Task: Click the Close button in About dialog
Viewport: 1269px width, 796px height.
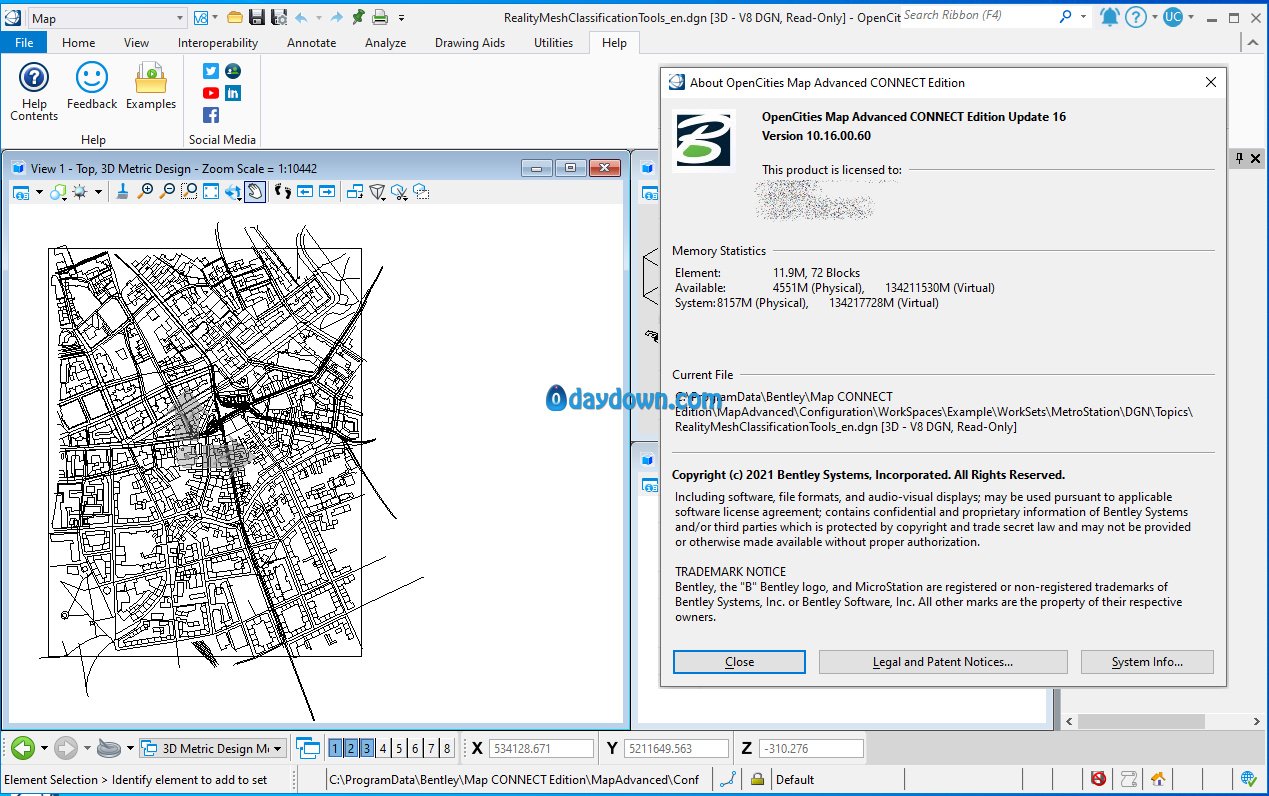Action: pyautogui.click(x=739, y=662)
